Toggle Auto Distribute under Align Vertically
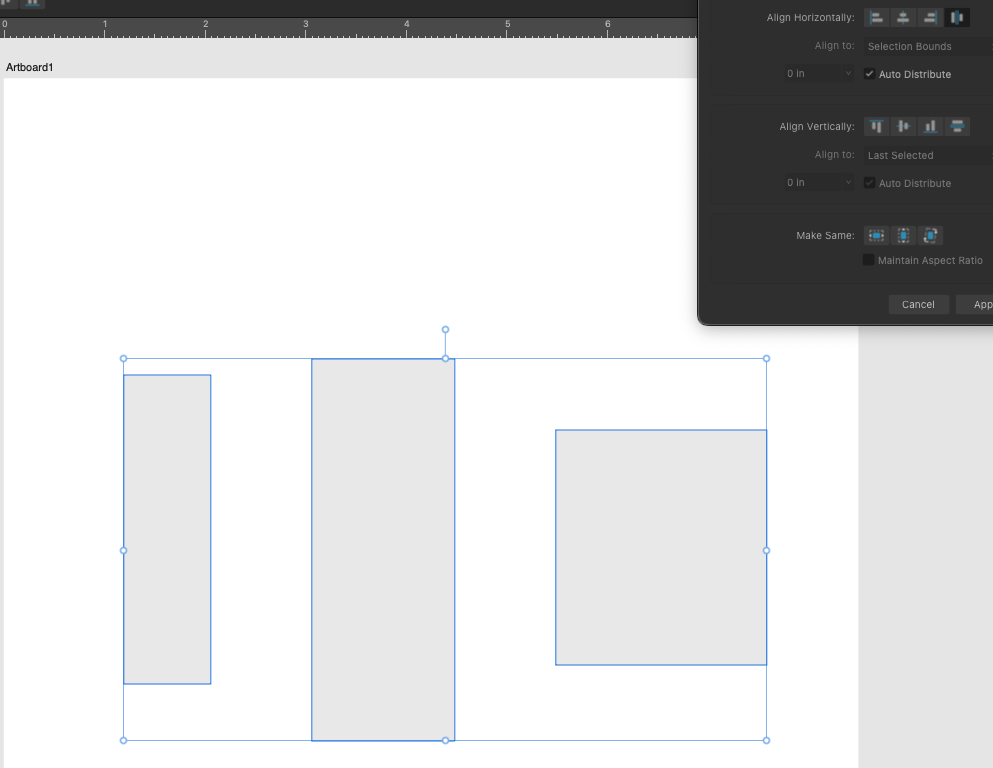Viewport: 993px width, 768px height. [x=870, y=182]
